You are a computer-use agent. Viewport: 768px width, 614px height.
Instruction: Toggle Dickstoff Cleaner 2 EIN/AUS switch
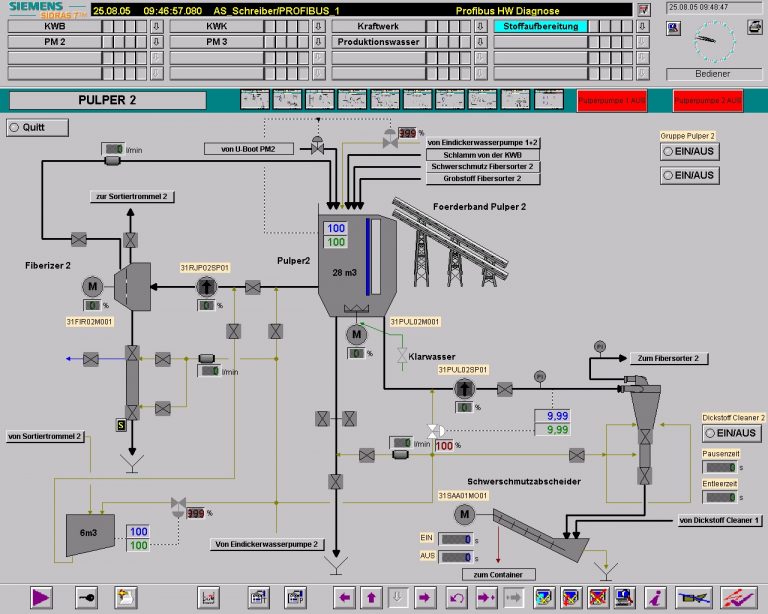(x=731, y=433)
